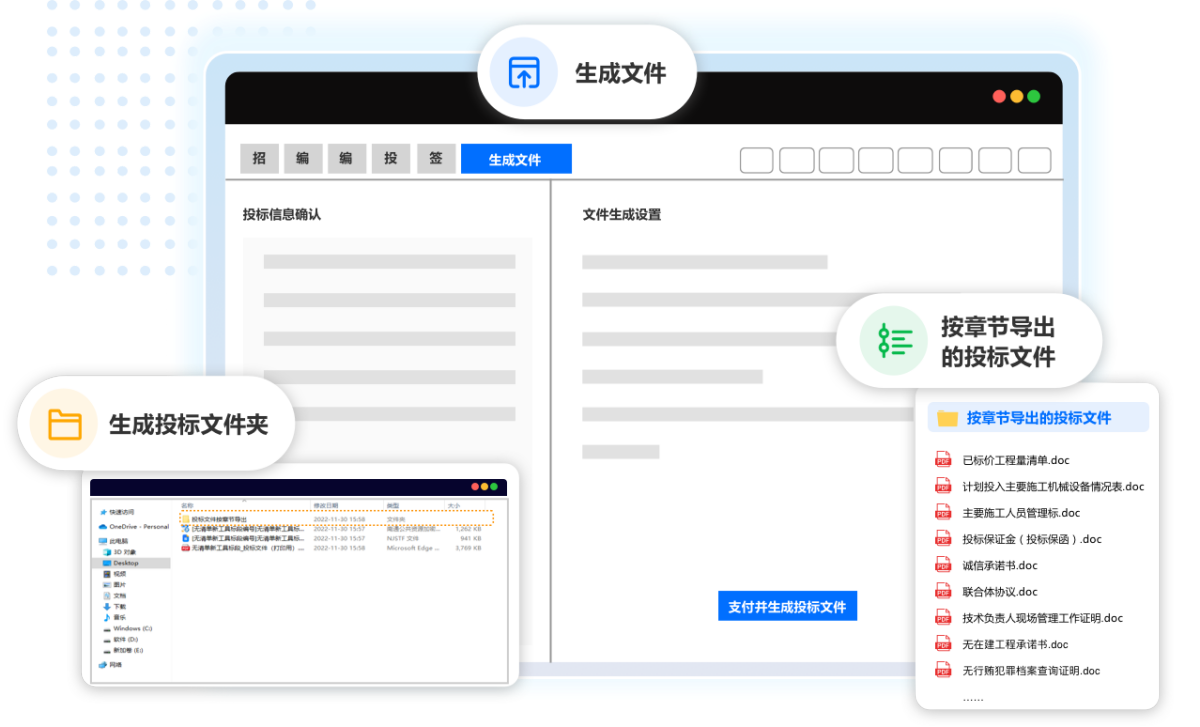Select the 生成文件 tab
The image size is (1200, 727).
coord(515,159)
